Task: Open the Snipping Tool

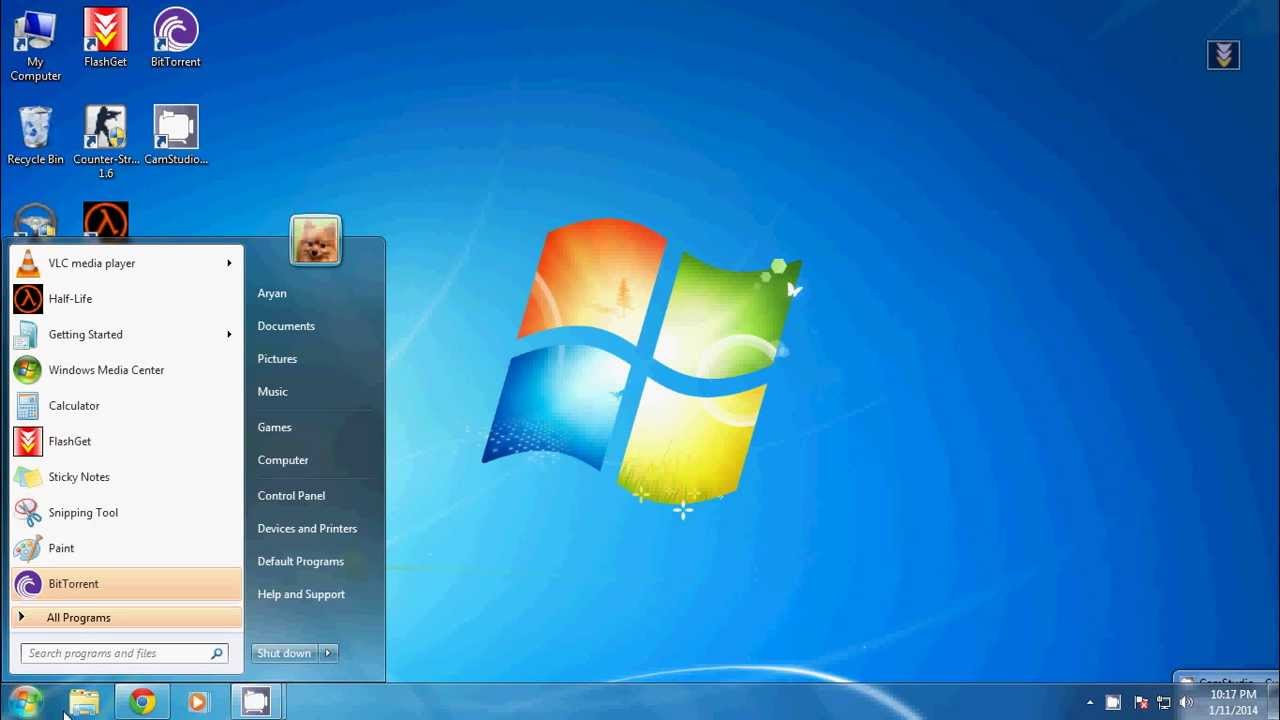Action: point(126,513)
